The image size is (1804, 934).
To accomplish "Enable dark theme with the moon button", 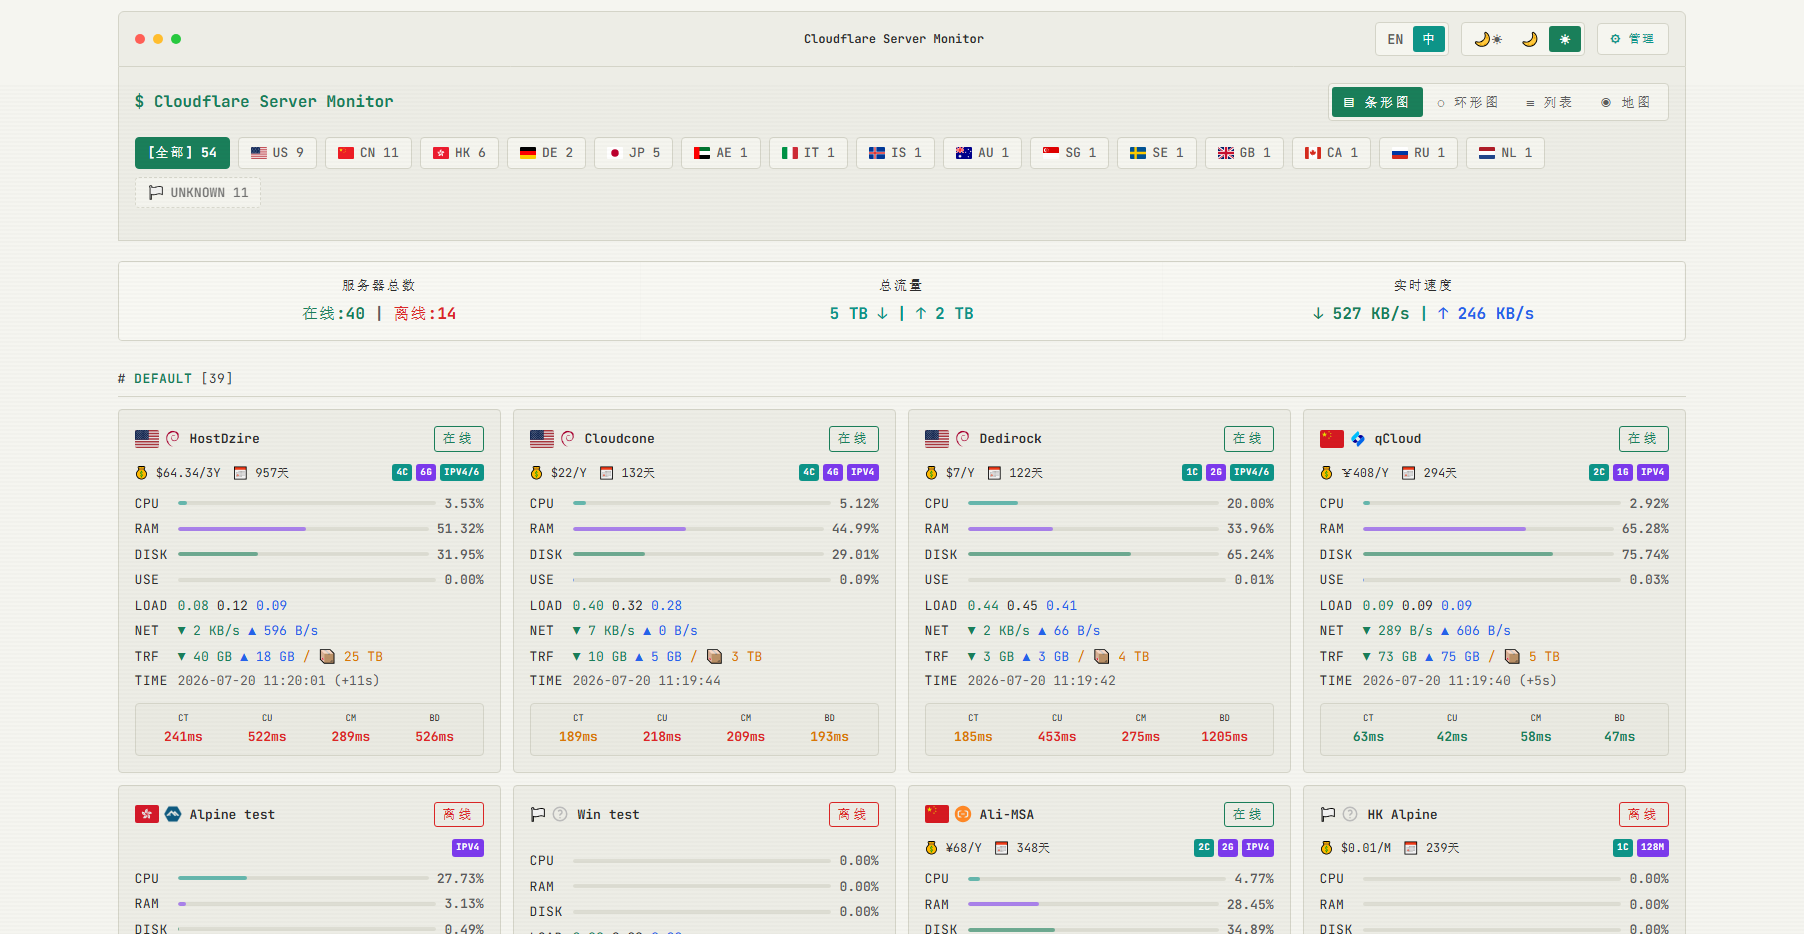I will [1529, 39].
